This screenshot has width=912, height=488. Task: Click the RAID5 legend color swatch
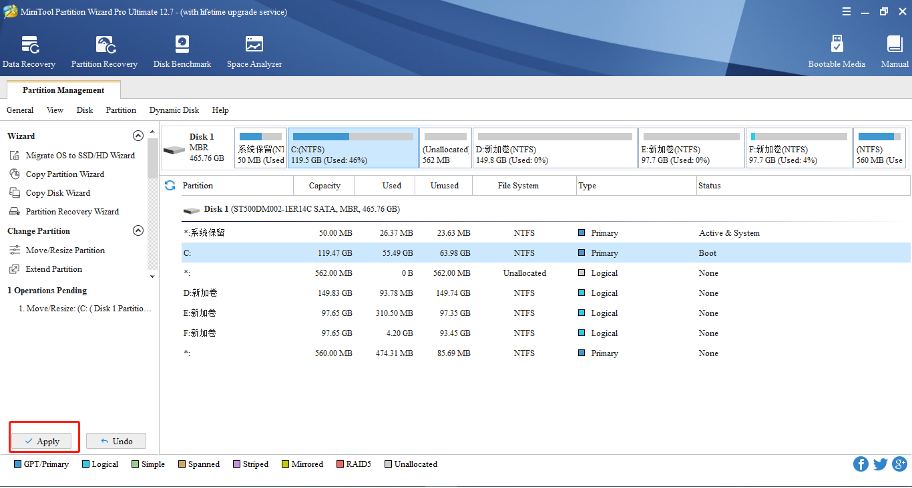point(340,464)
